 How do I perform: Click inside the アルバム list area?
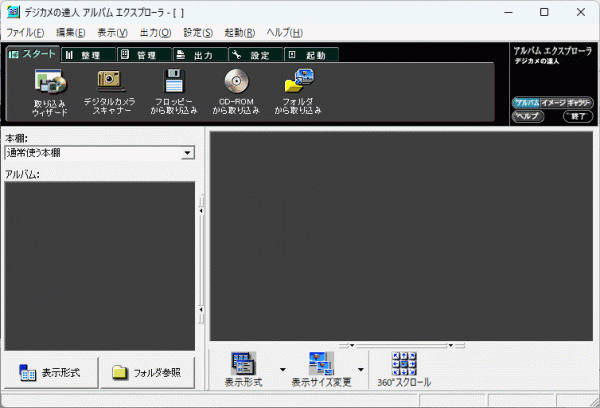[99, 266]
